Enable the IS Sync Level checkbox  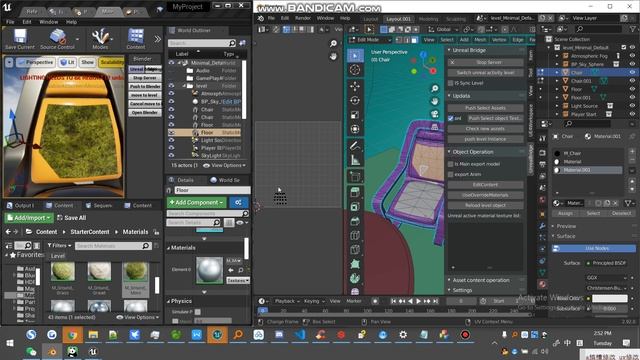(451, 83)
